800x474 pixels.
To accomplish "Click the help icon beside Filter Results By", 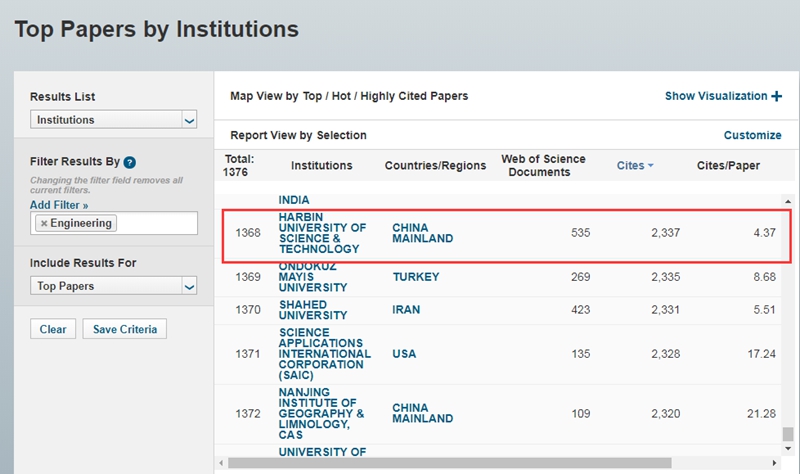I will pos(130,162).
